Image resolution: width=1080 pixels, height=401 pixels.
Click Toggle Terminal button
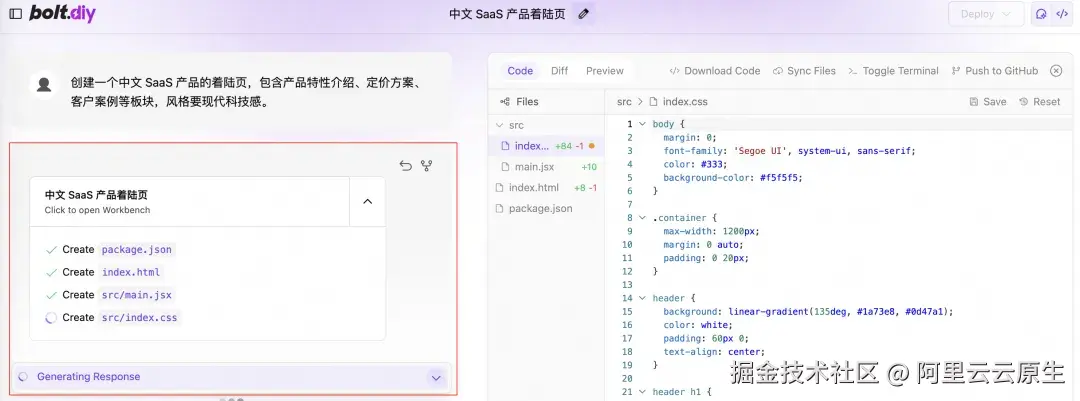(893, 70)
